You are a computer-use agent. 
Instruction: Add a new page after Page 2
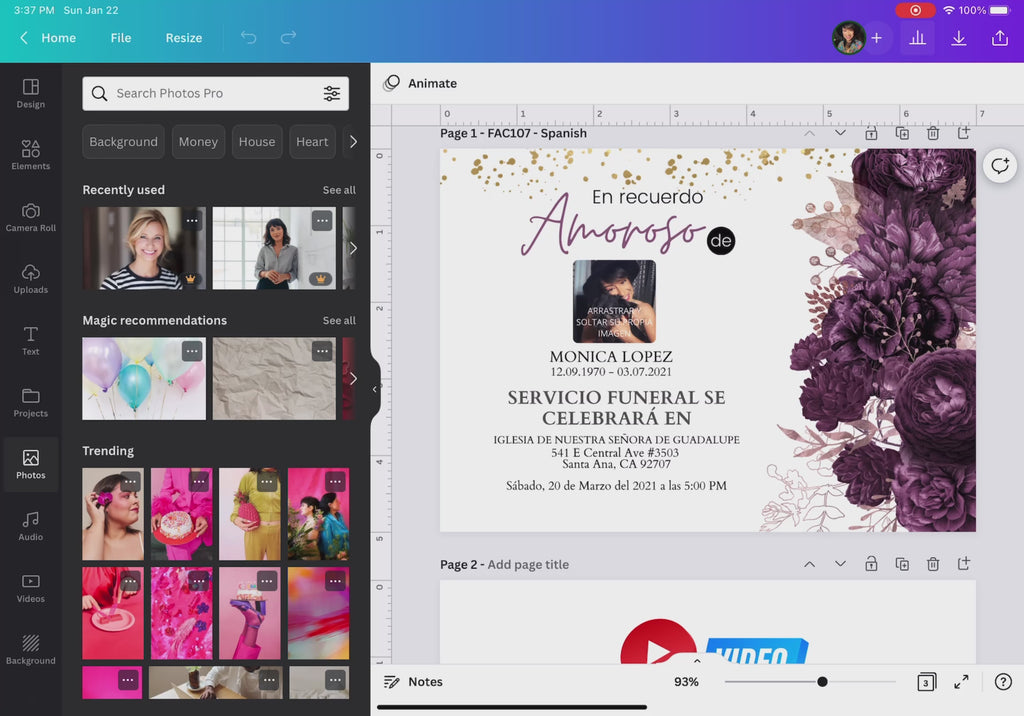[963, 564]
